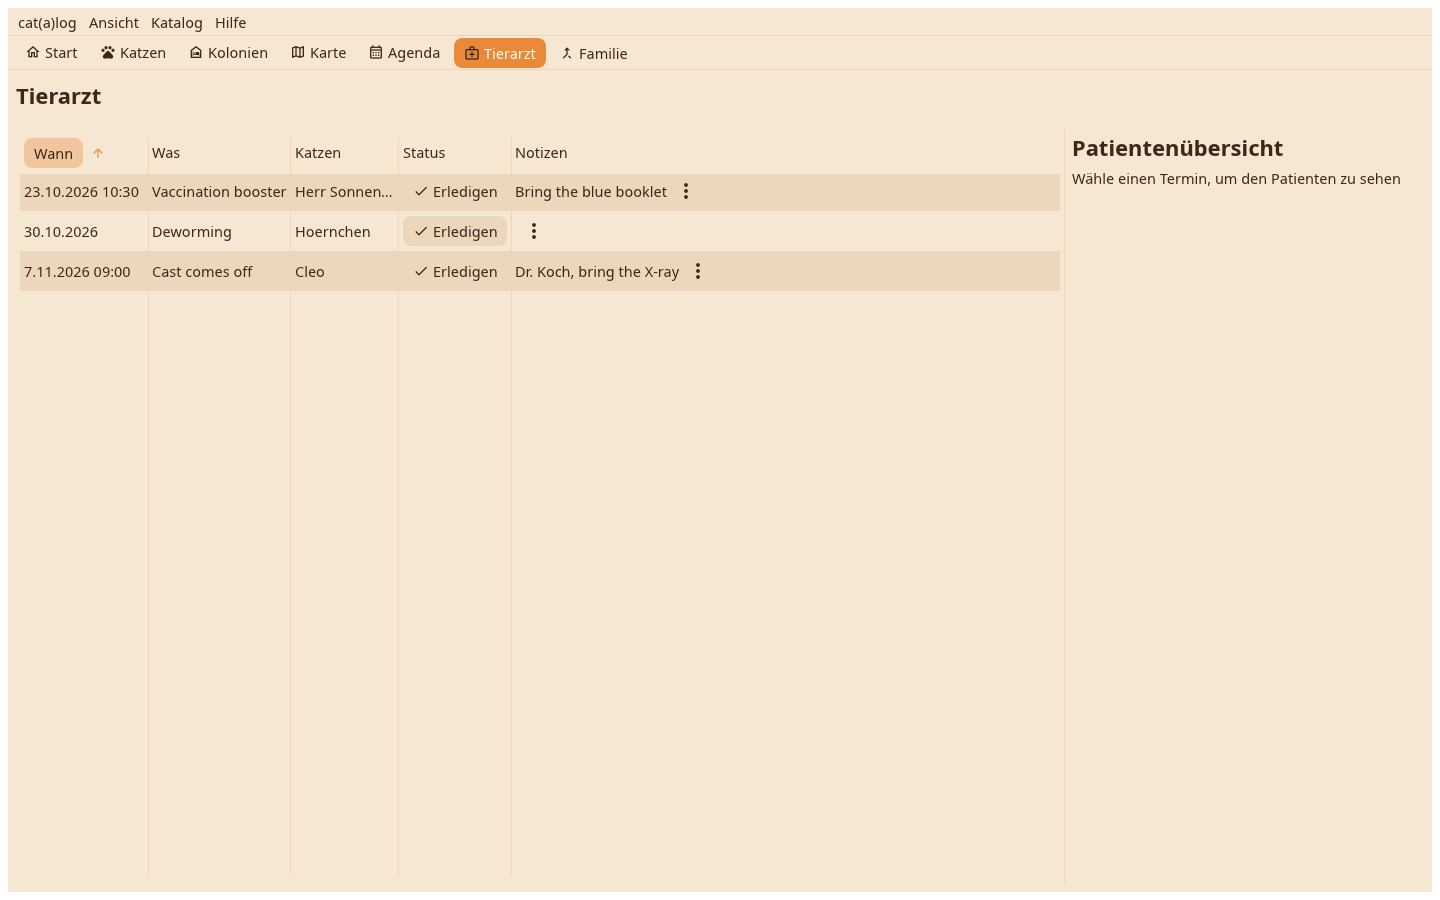Screen dimensions: 1440x900
Task: Mark Cast comes off as Erledigen
Action: (455, 272)
